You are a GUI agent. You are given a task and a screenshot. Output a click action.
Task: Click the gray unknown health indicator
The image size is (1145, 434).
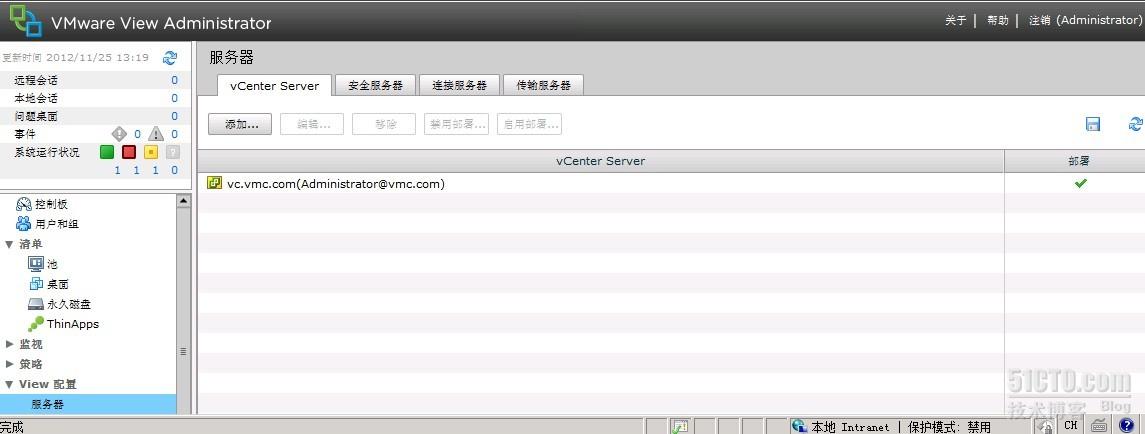point(172,152)
